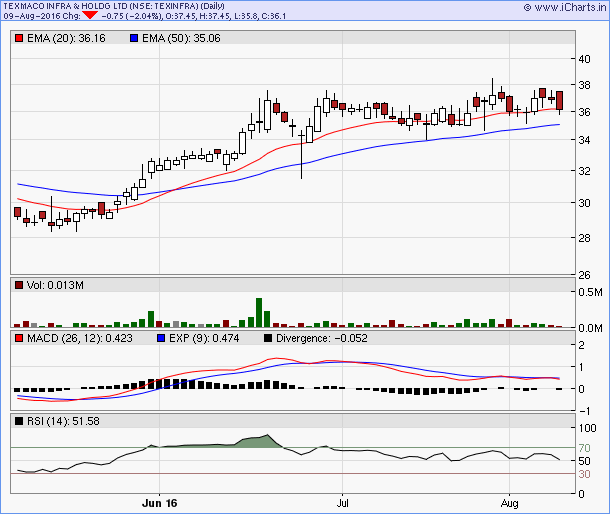Click the EXP (9): 0.474 label
This screenshot has width=610, height=514.
click(x=204, y=338)
